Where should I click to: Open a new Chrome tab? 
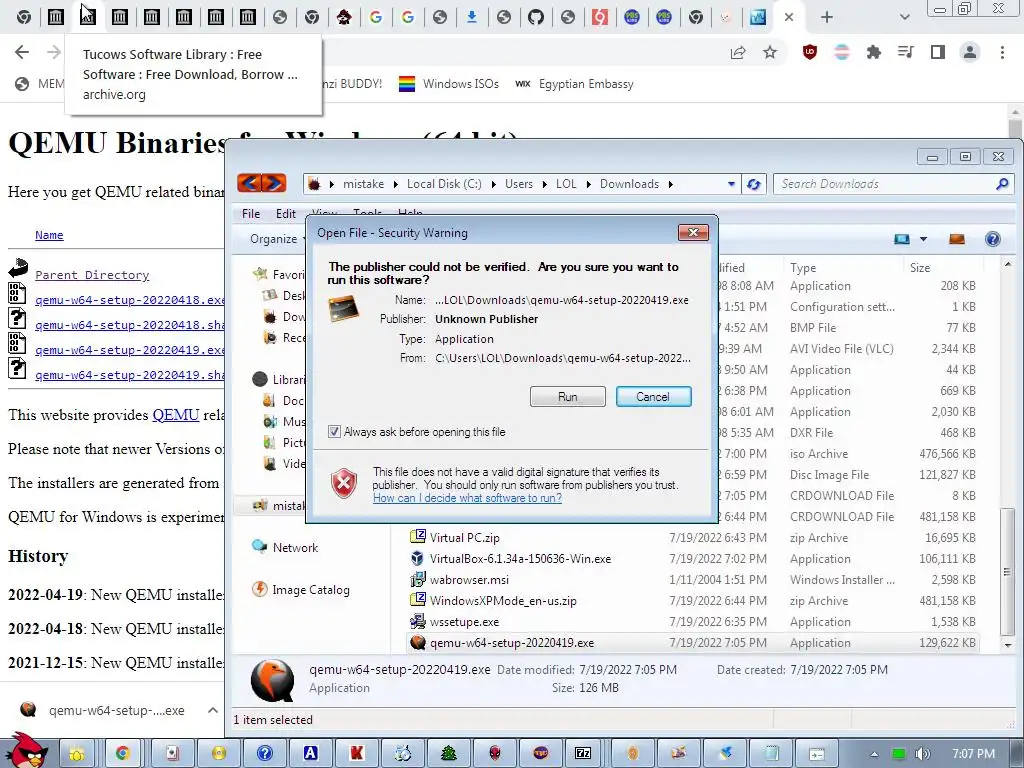827,17
